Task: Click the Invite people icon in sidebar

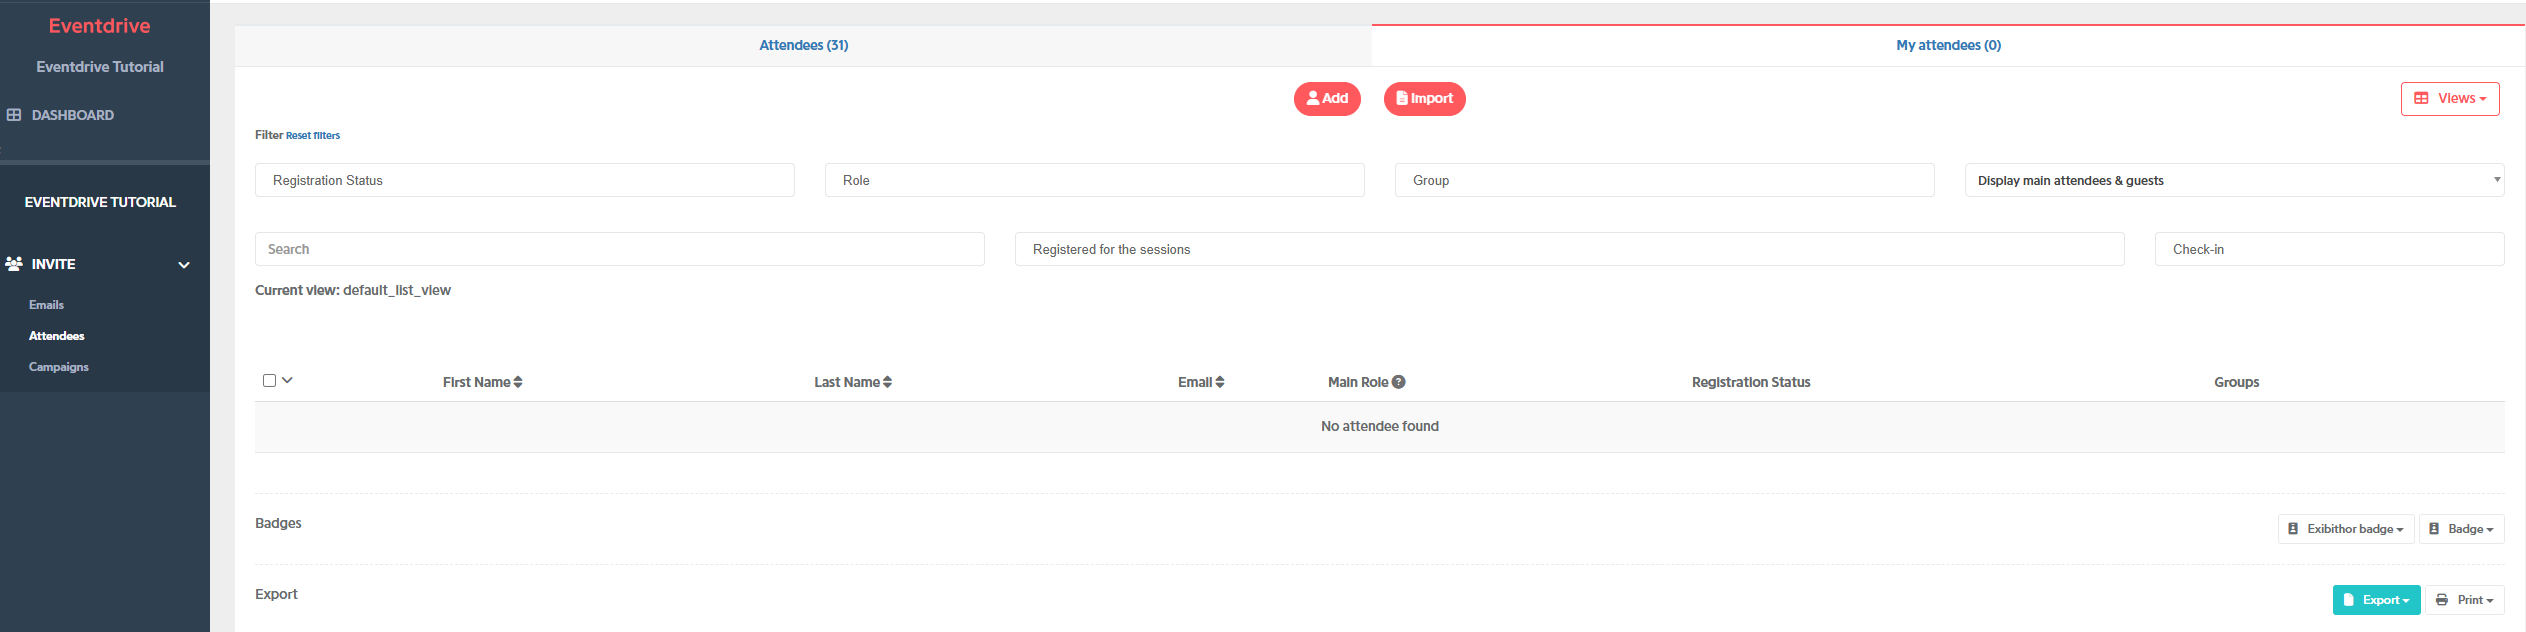Action: (x=14, y=264)
